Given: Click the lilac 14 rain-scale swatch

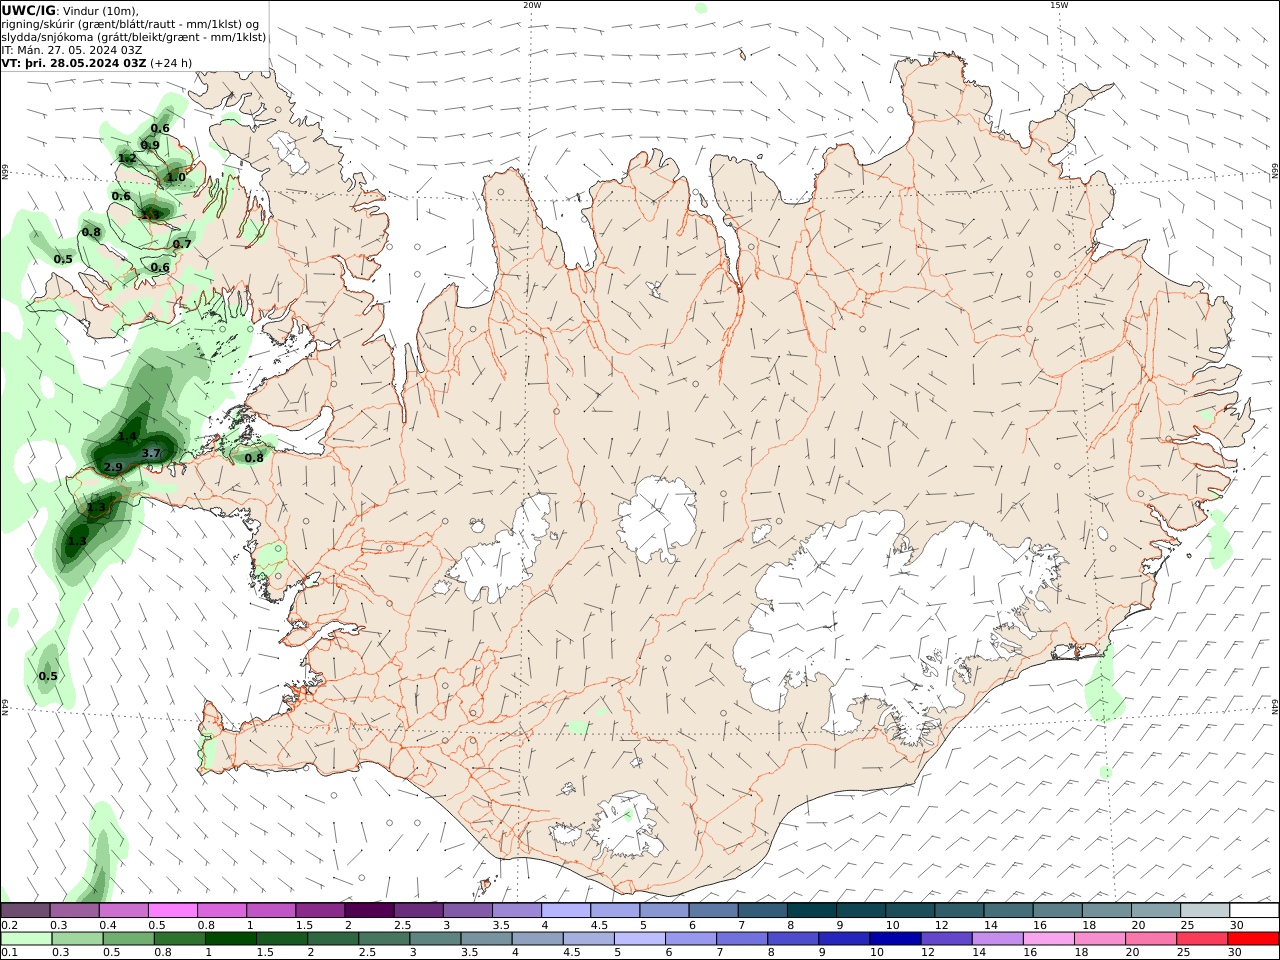Looking at the screenshot, I should click(x=997, y=939).
